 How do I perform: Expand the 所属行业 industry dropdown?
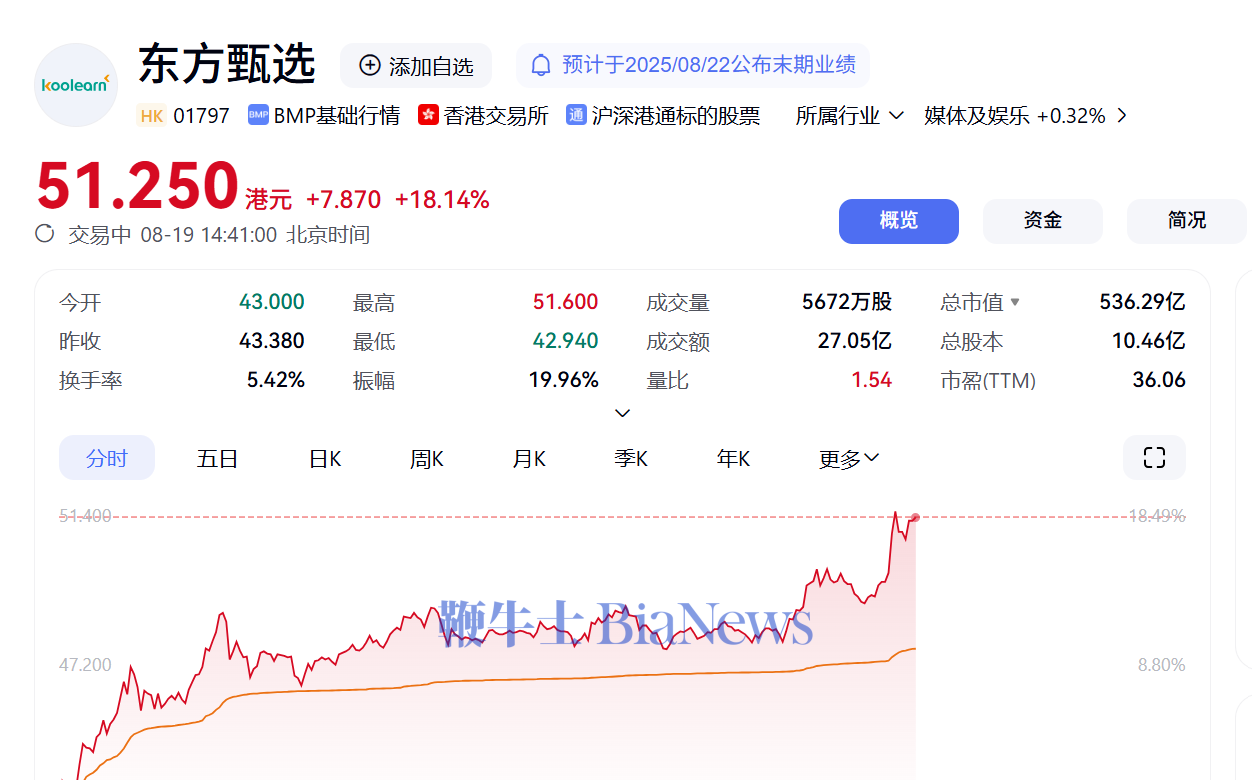850,116
